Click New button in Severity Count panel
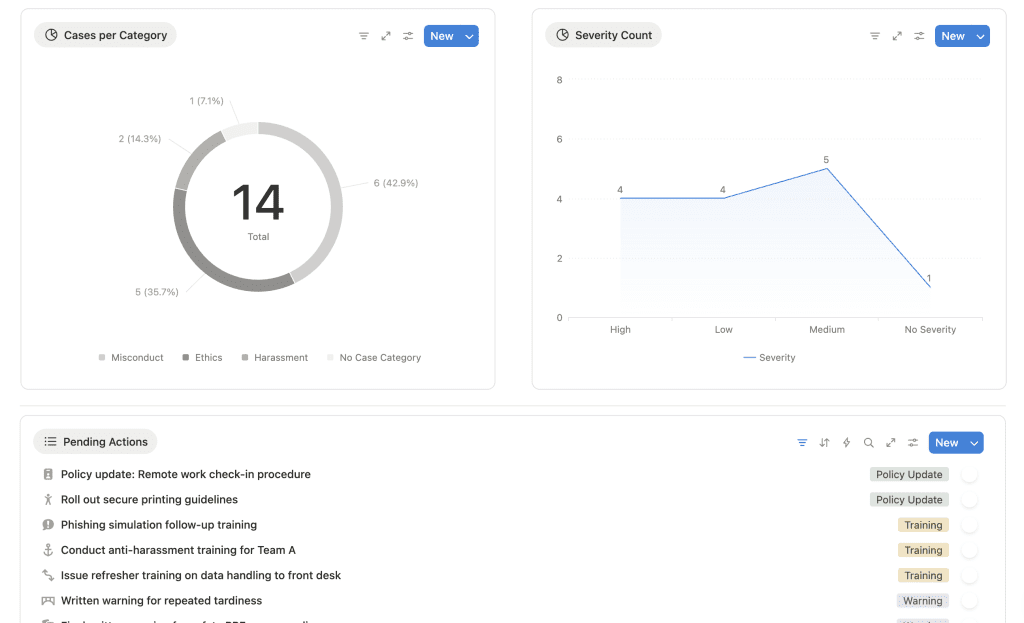The width and height of the screenshot is (1024, 623). tap(952, 36)
